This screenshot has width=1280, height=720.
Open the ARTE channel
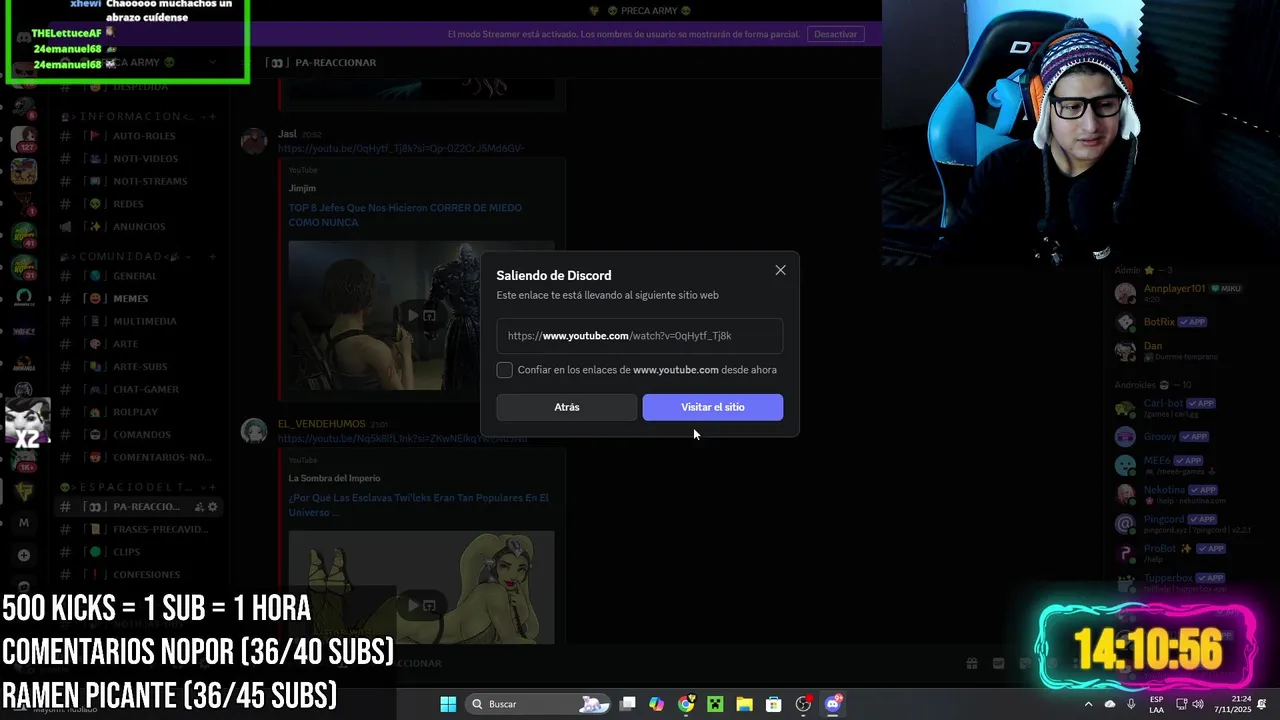[x=138, y=344]
